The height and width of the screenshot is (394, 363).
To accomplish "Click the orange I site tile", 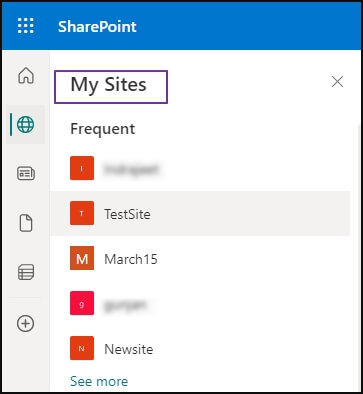I will pos(82,168).
